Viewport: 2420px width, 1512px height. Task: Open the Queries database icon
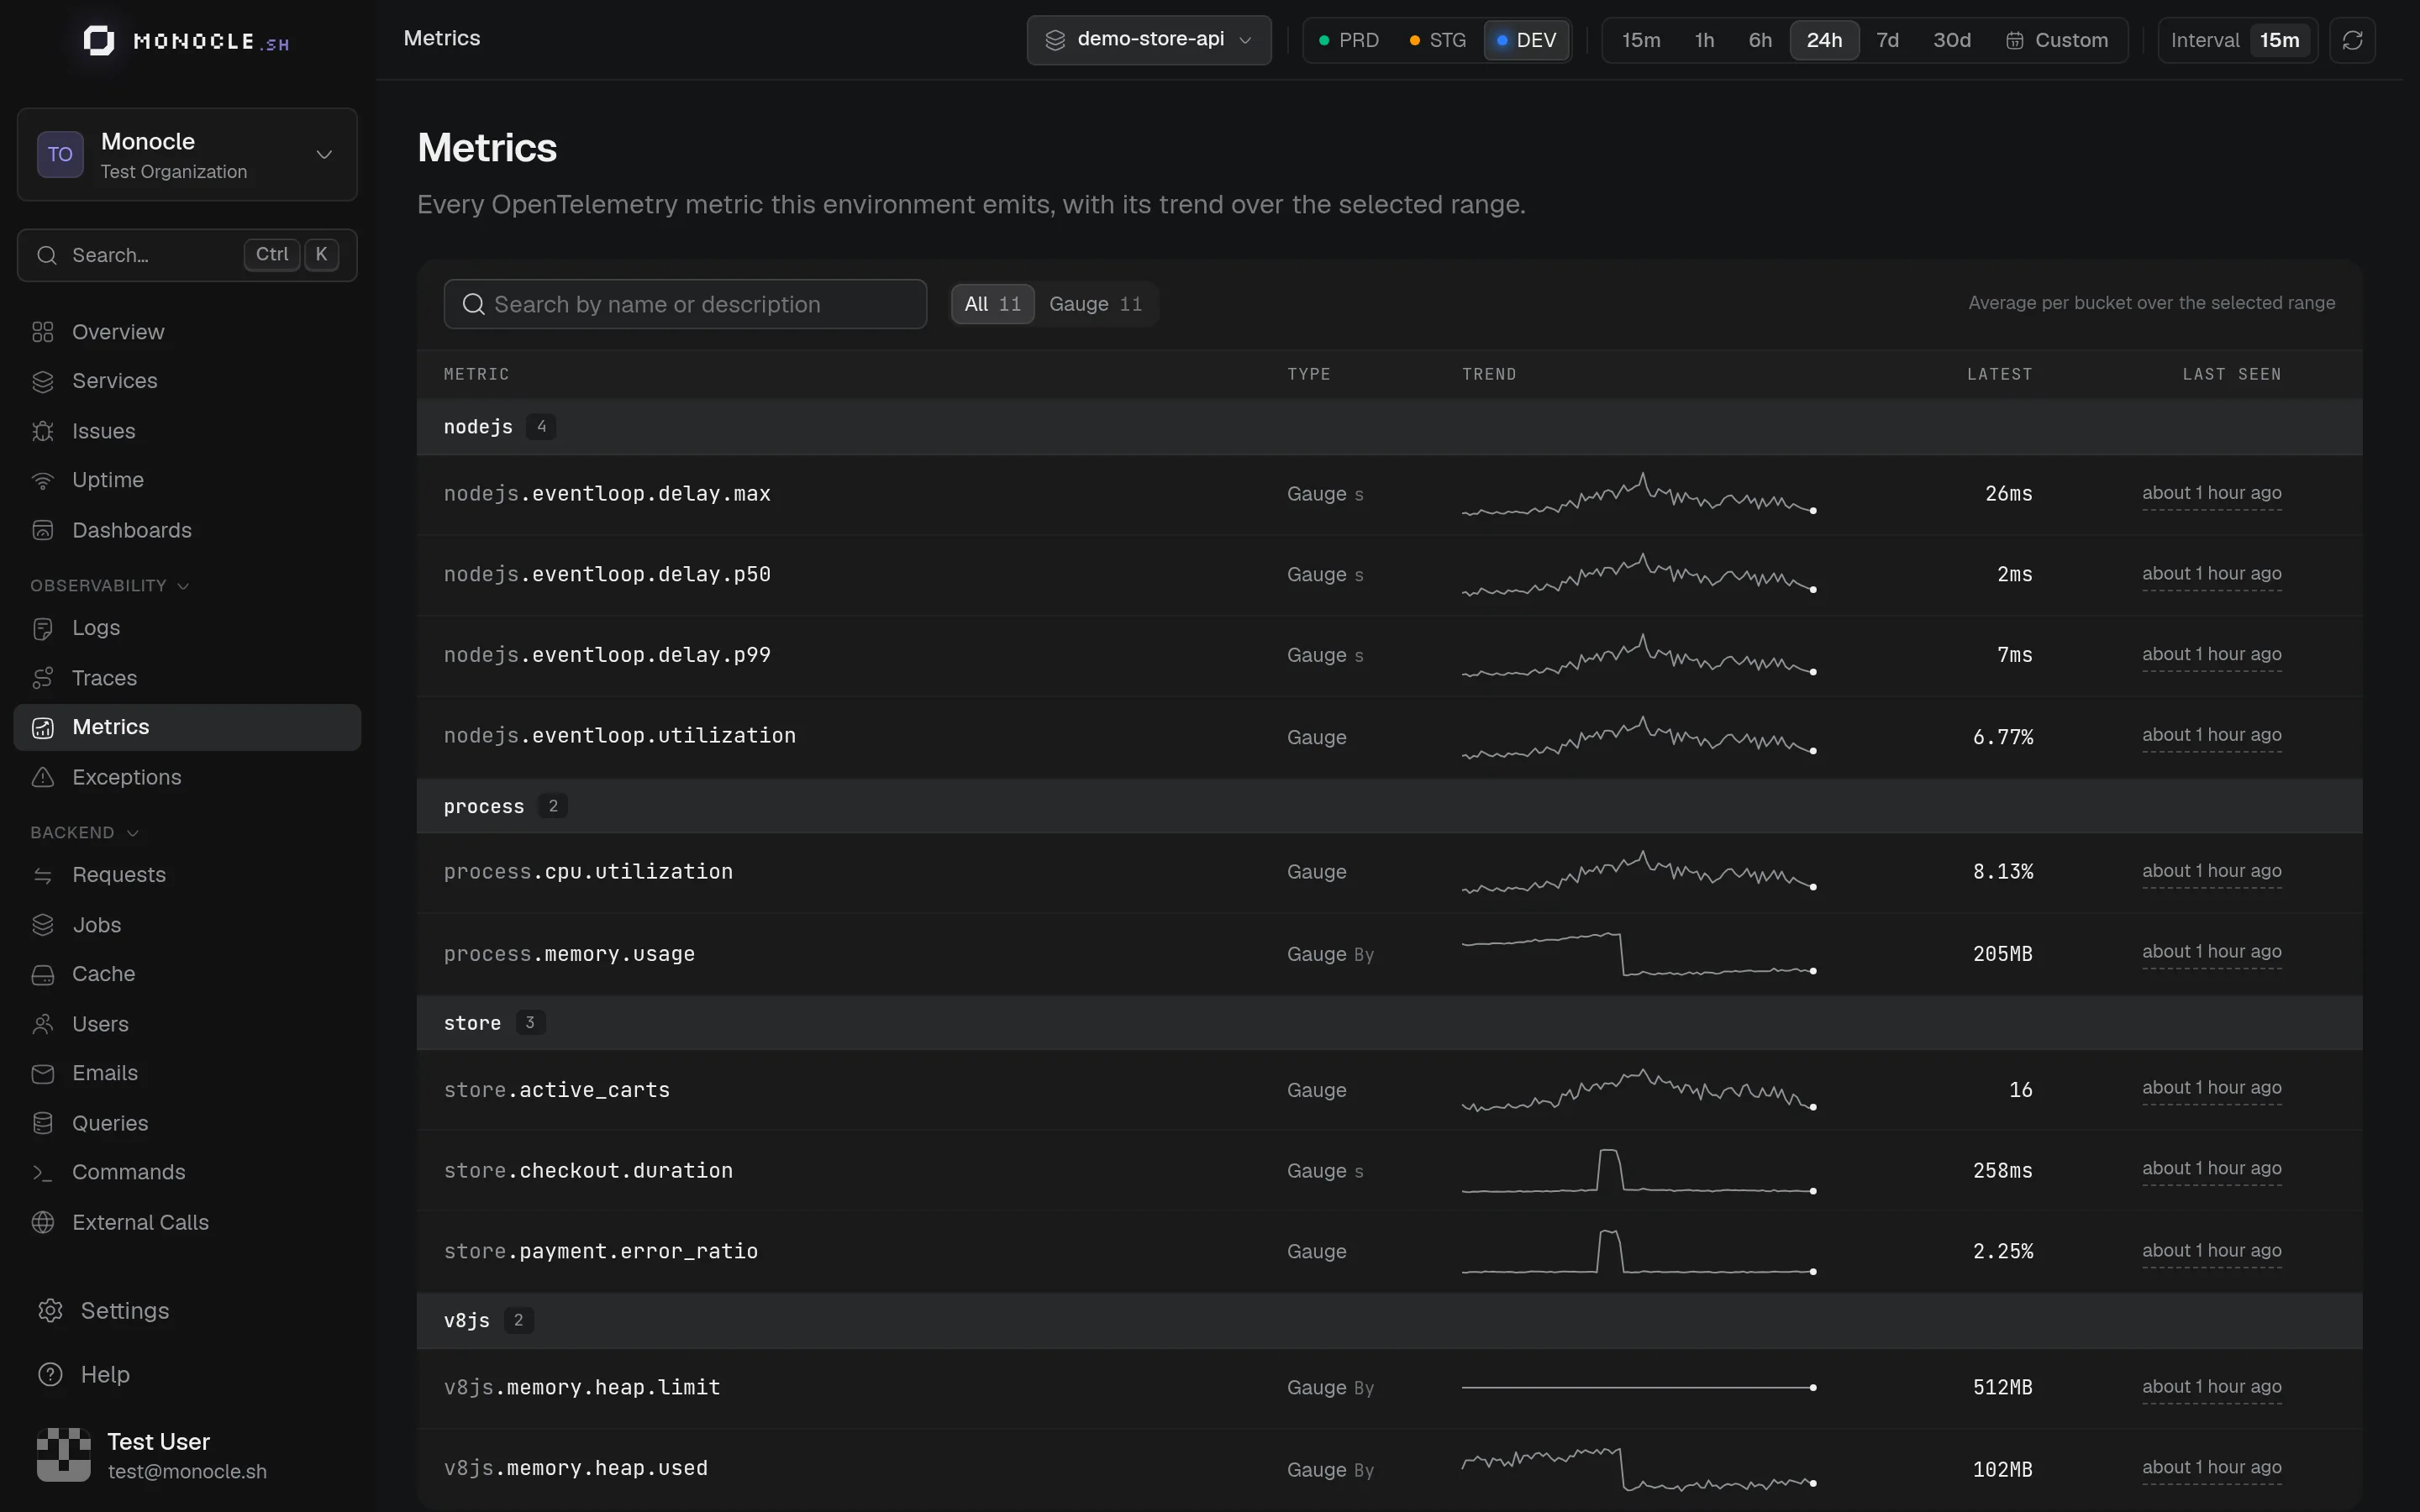click(x=43, y=1123)
